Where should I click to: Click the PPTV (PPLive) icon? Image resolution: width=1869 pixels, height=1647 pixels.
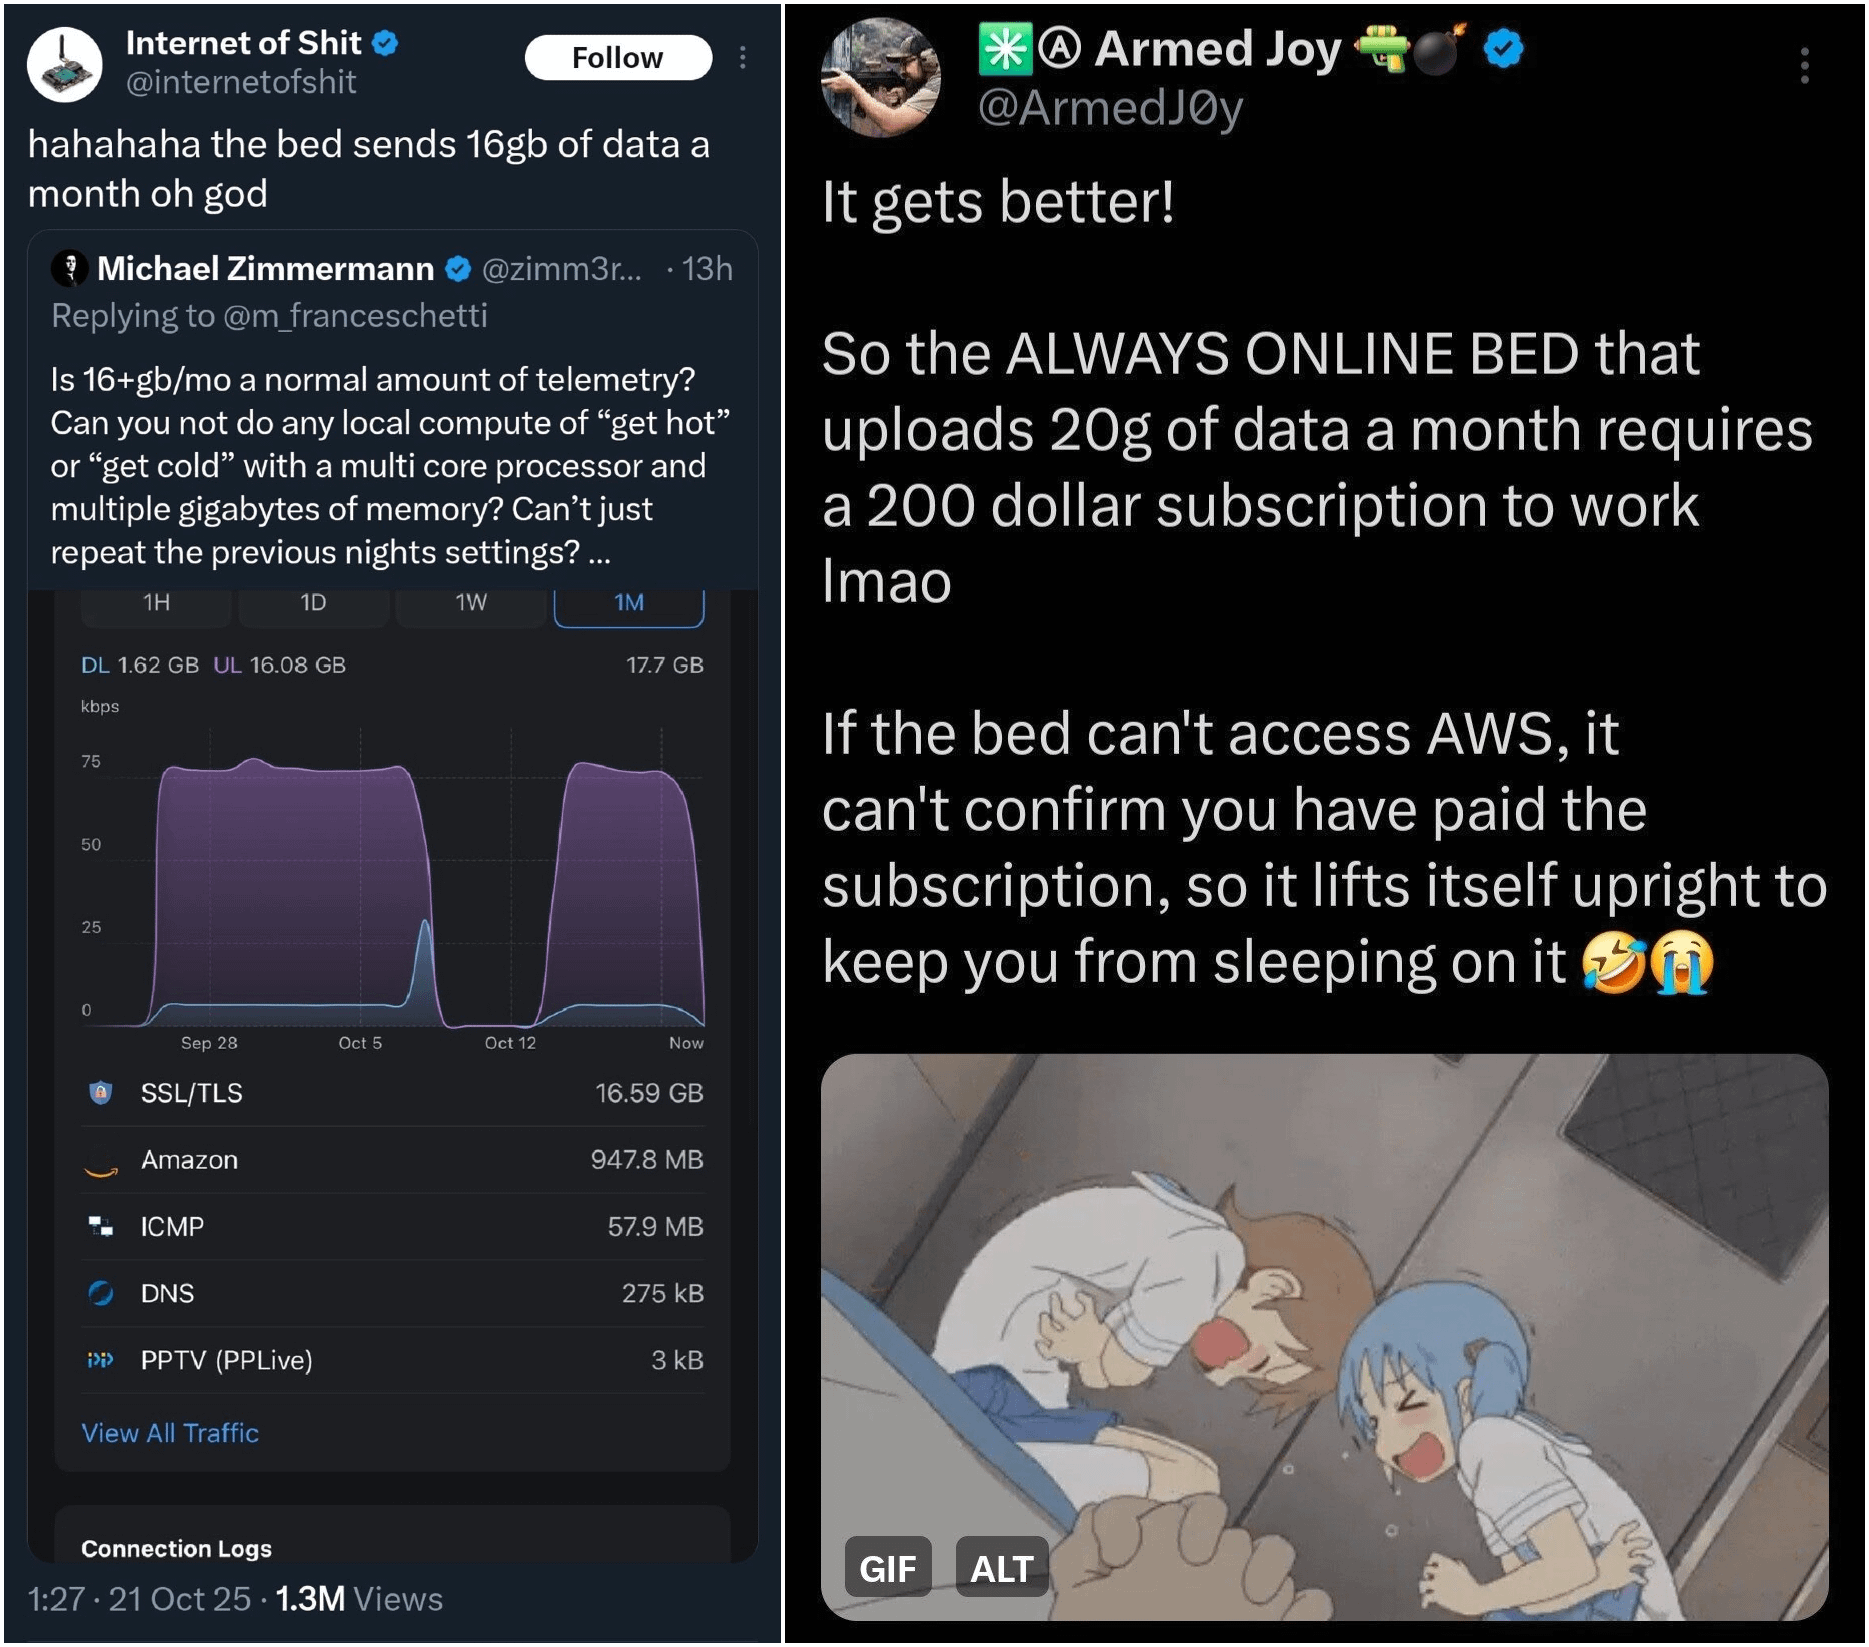100,1360
